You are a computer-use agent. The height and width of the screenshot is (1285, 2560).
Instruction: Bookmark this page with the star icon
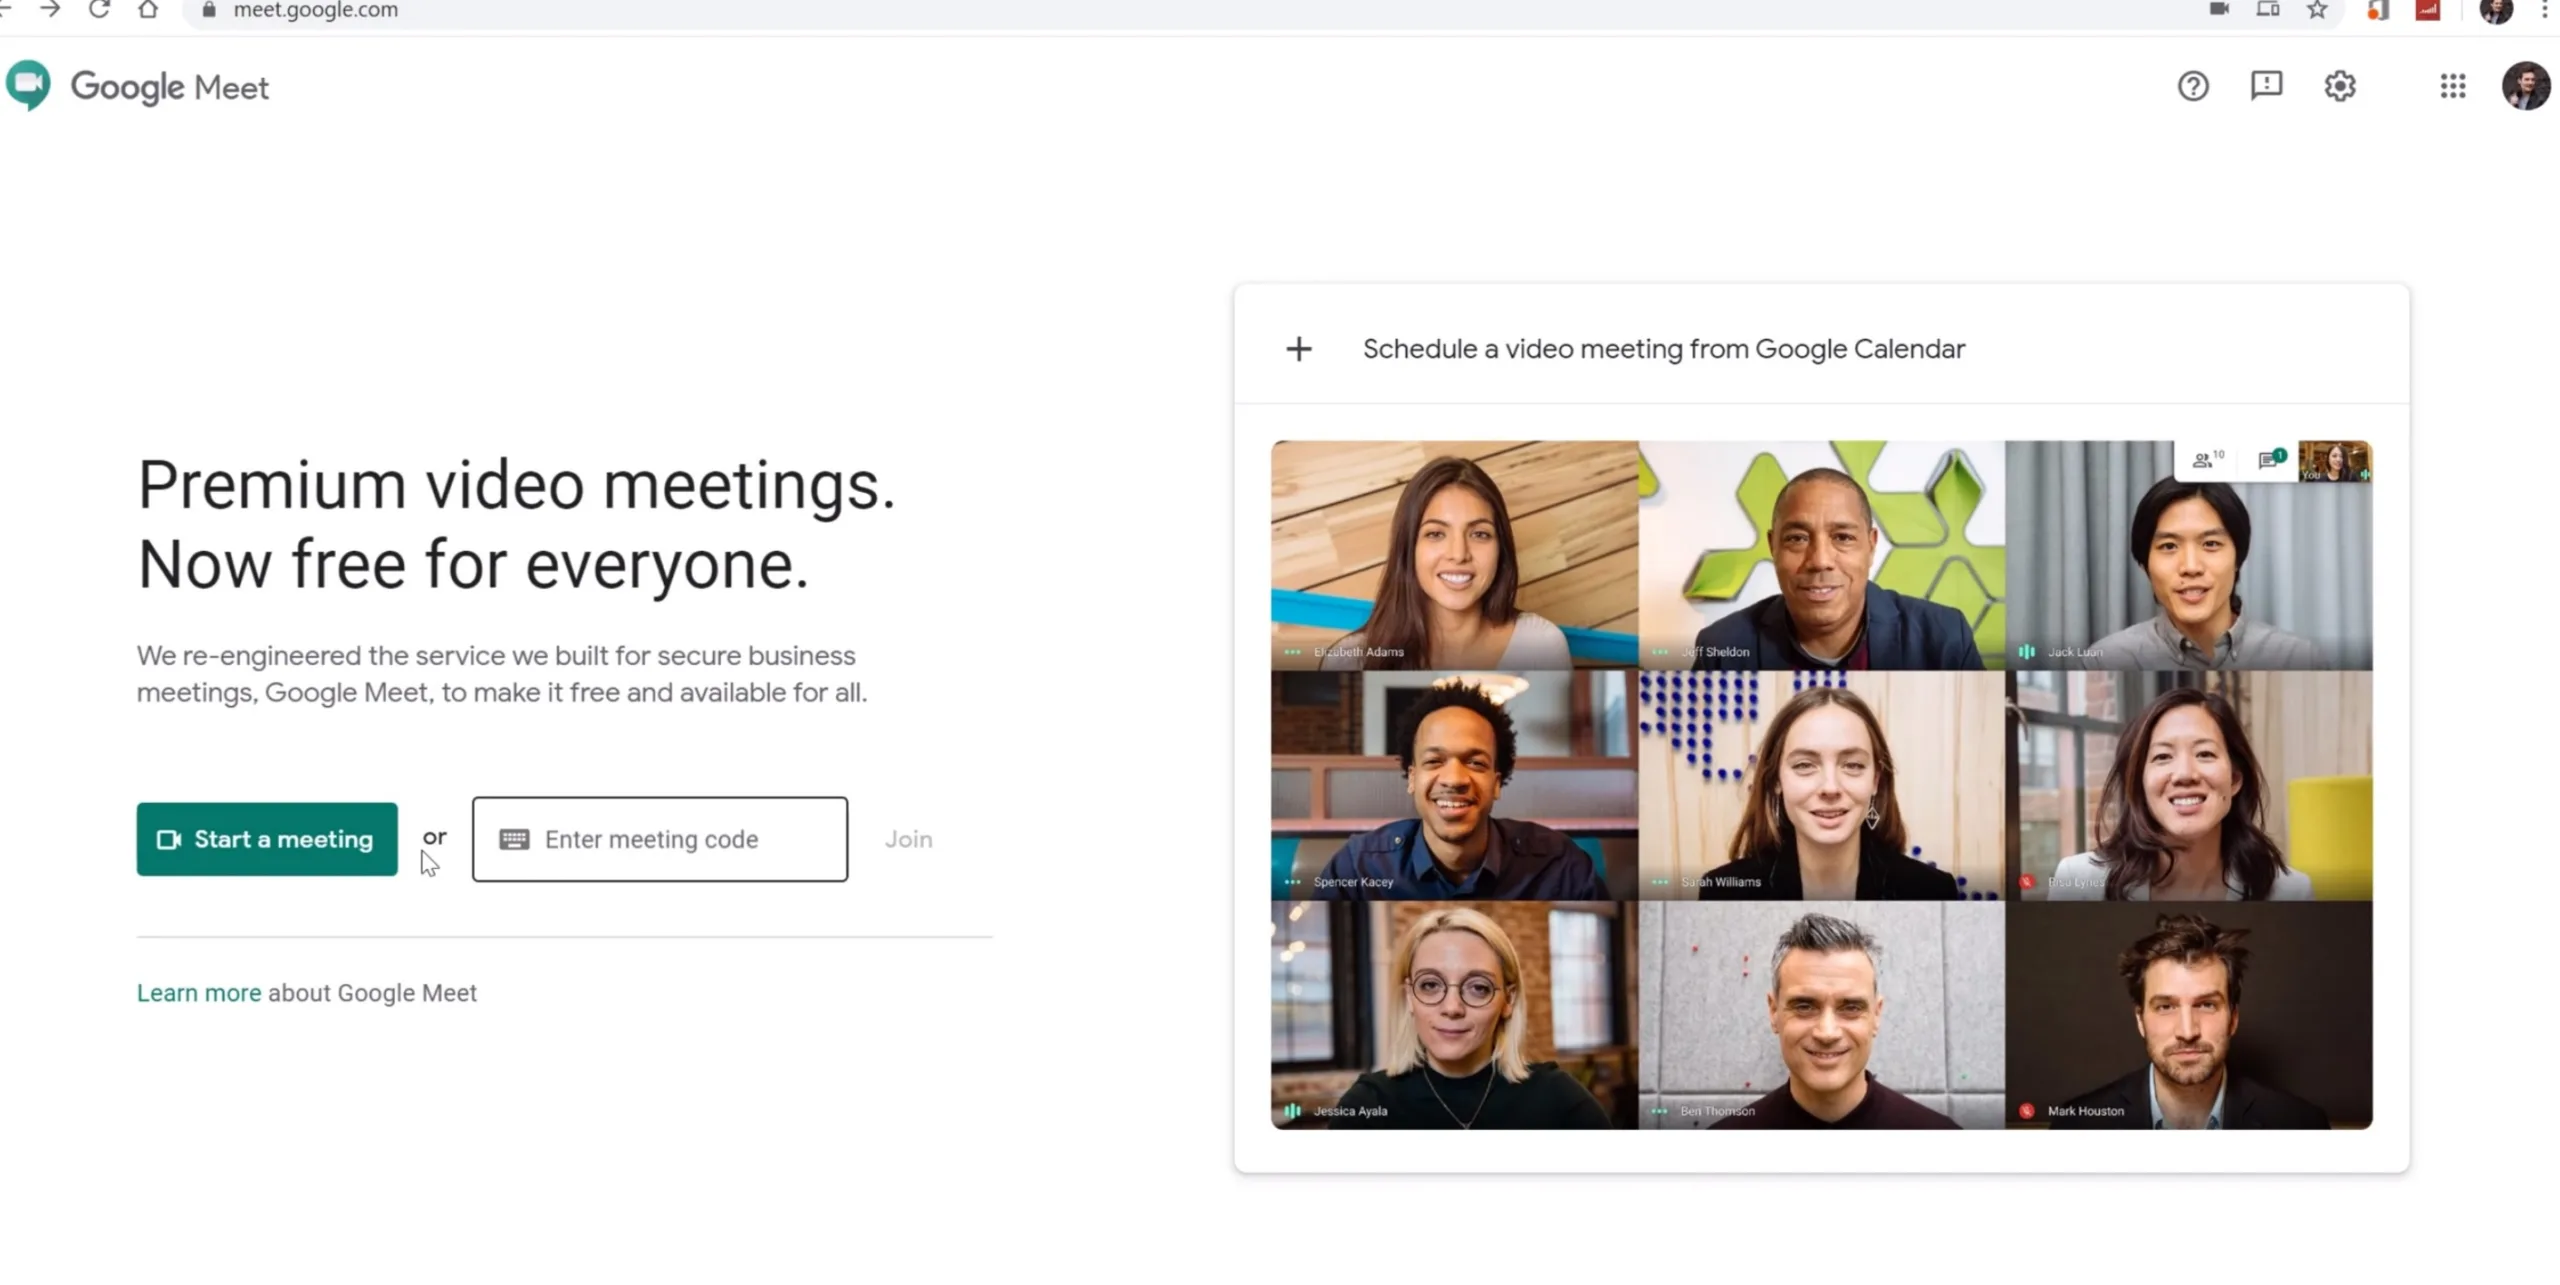click(2317, 10)
